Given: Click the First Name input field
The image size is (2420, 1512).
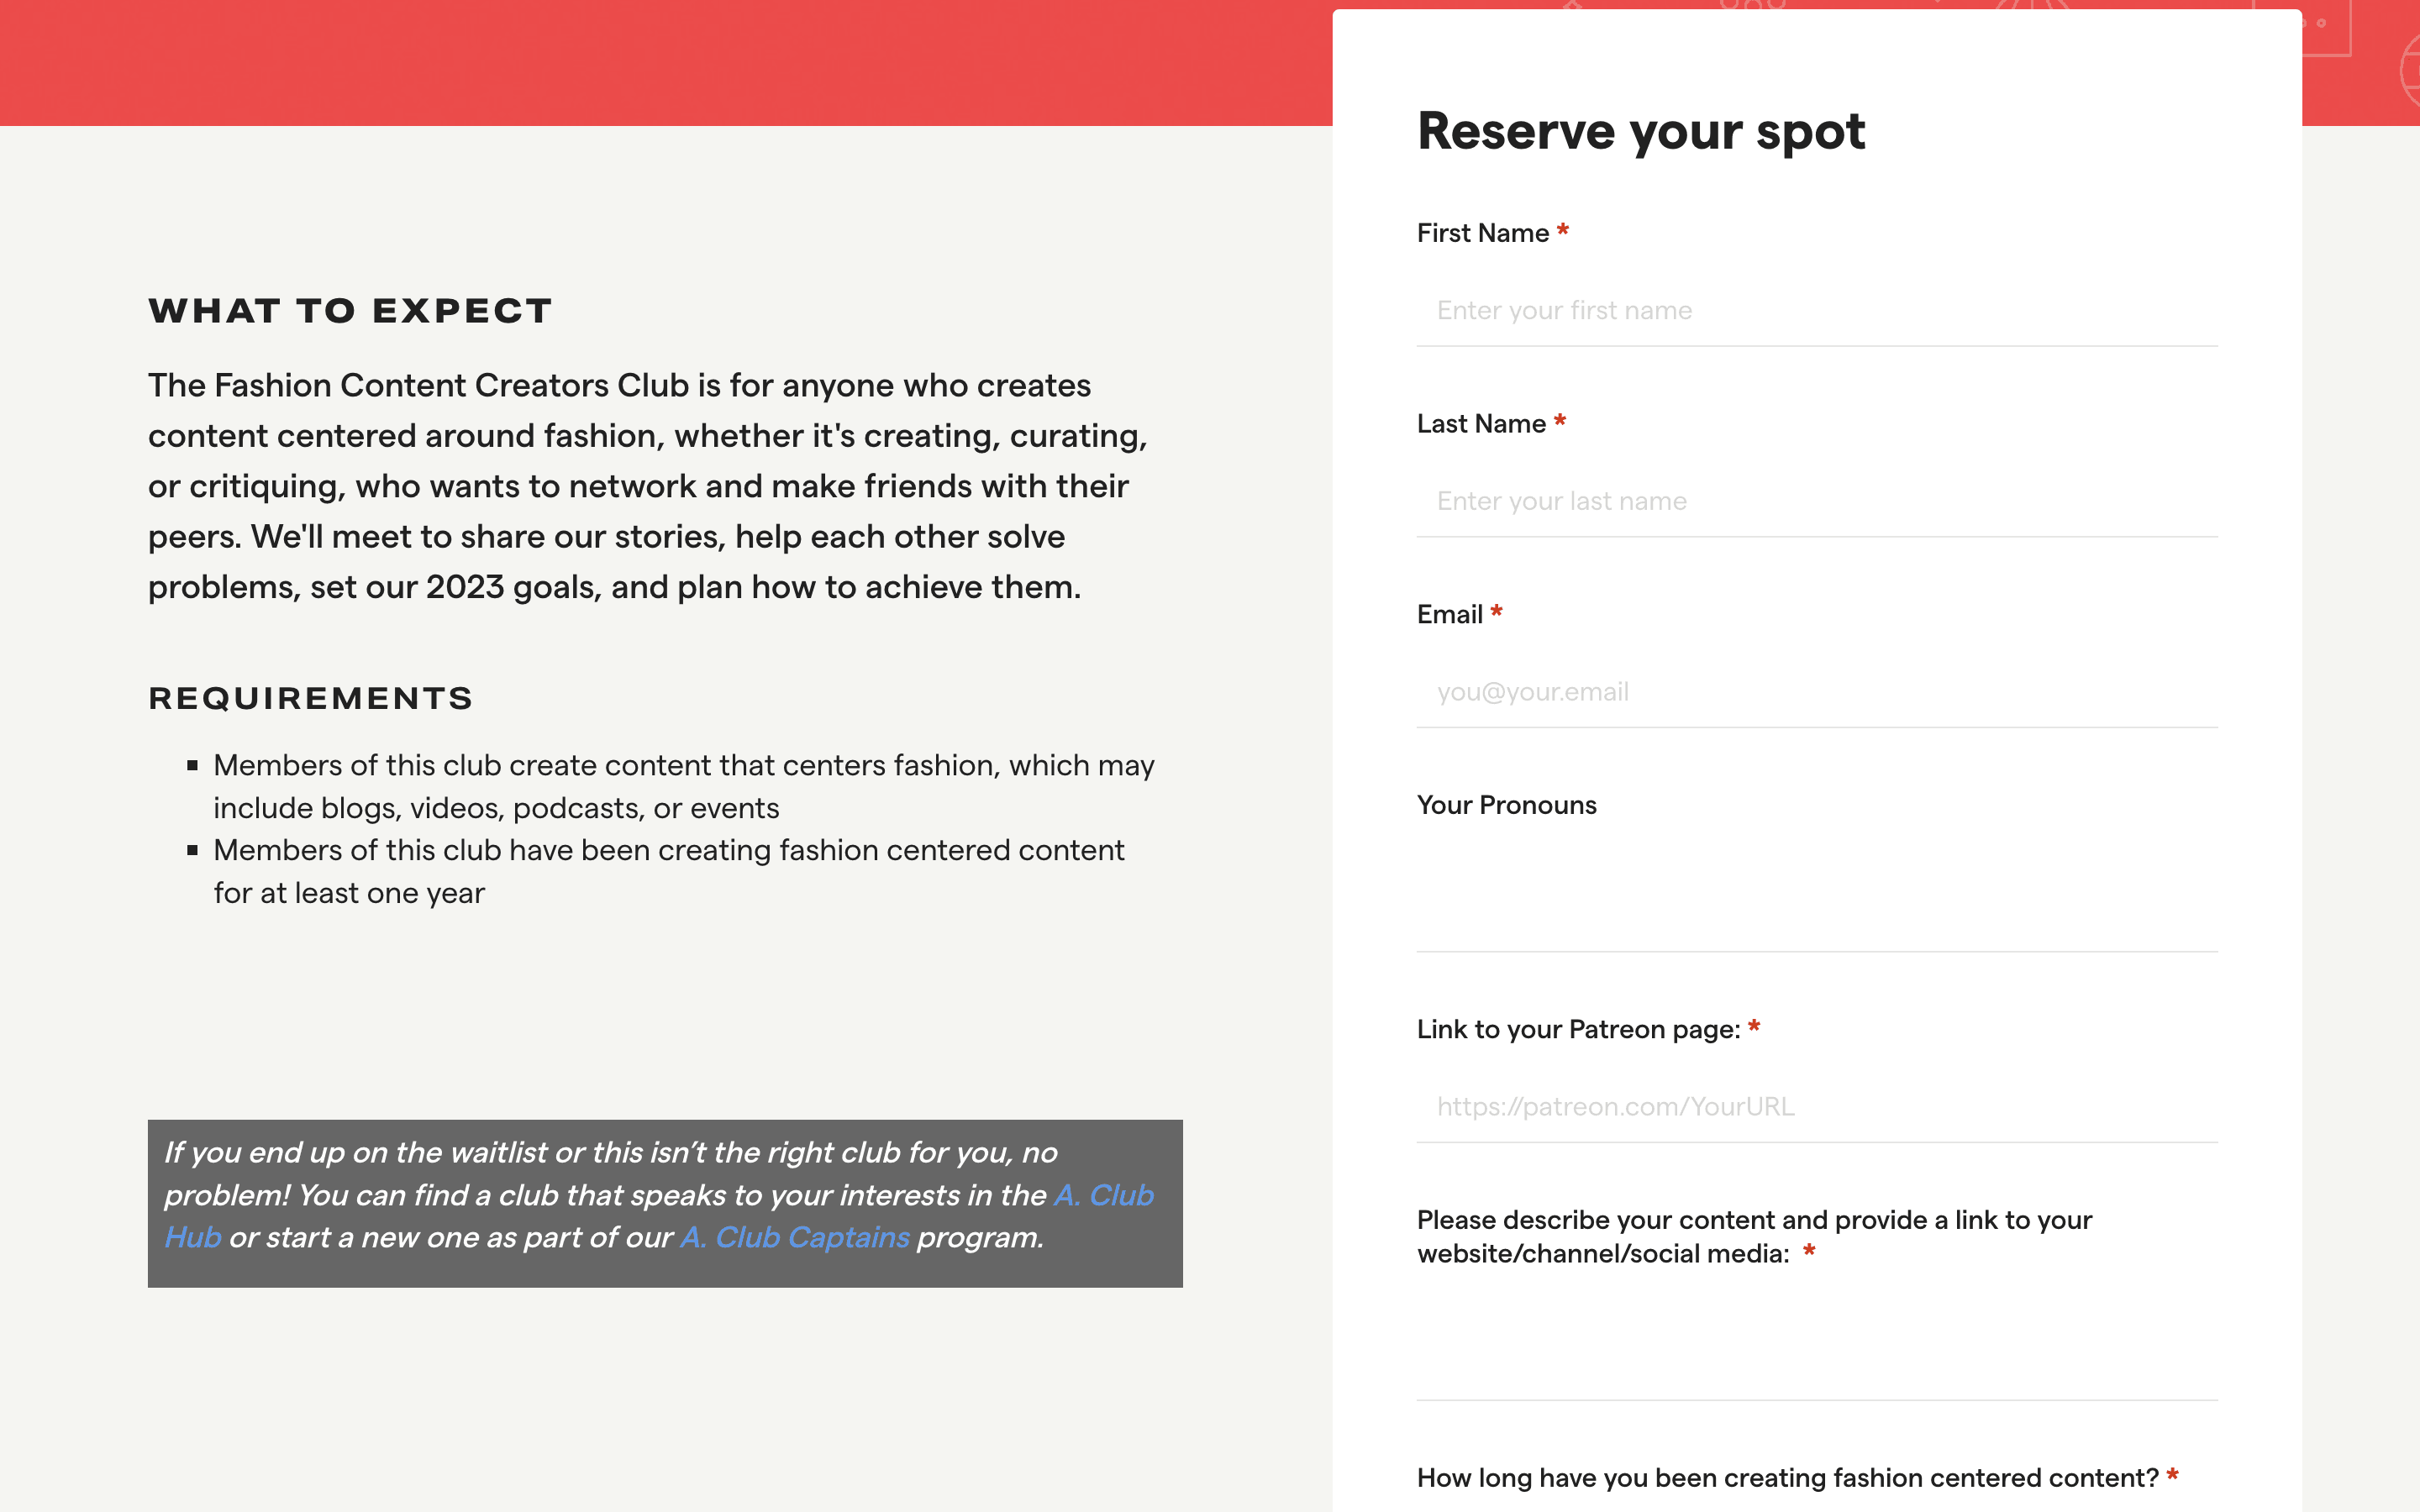Looking at the screenshot, I should point(1816,311).
